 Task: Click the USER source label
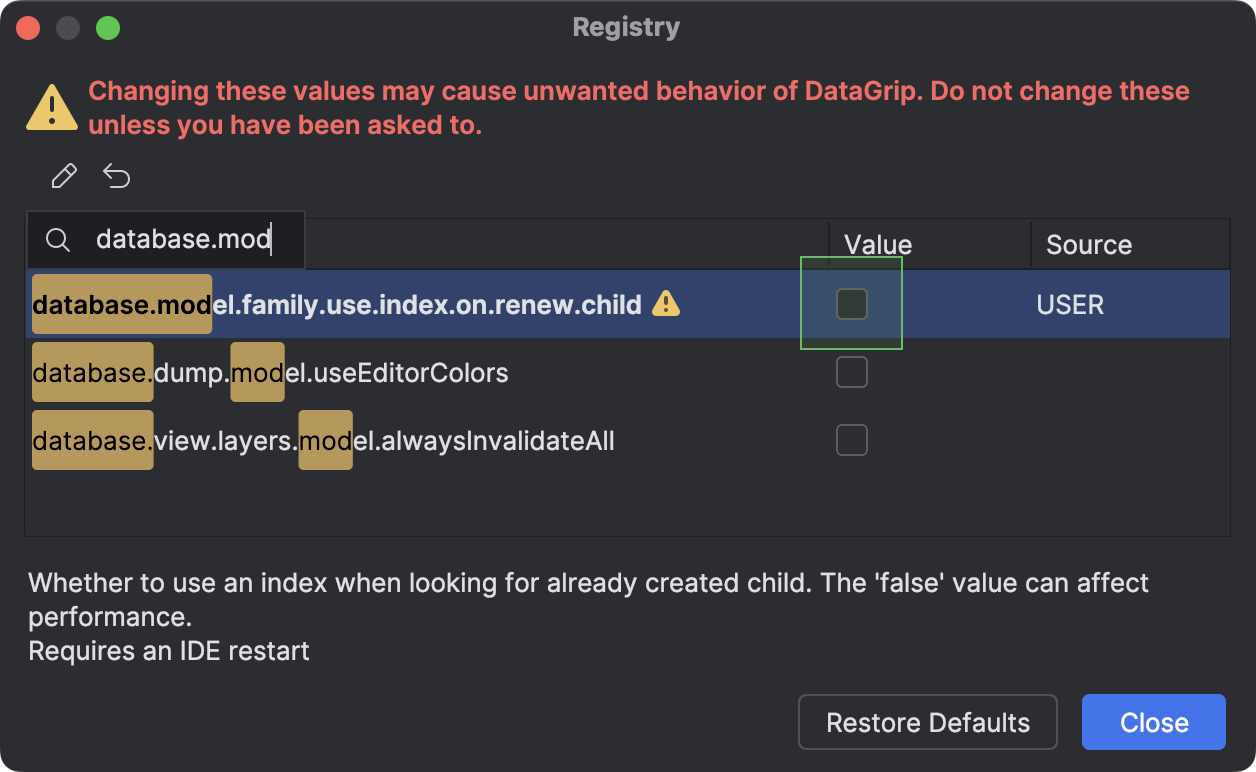(x=1069, y=304)
